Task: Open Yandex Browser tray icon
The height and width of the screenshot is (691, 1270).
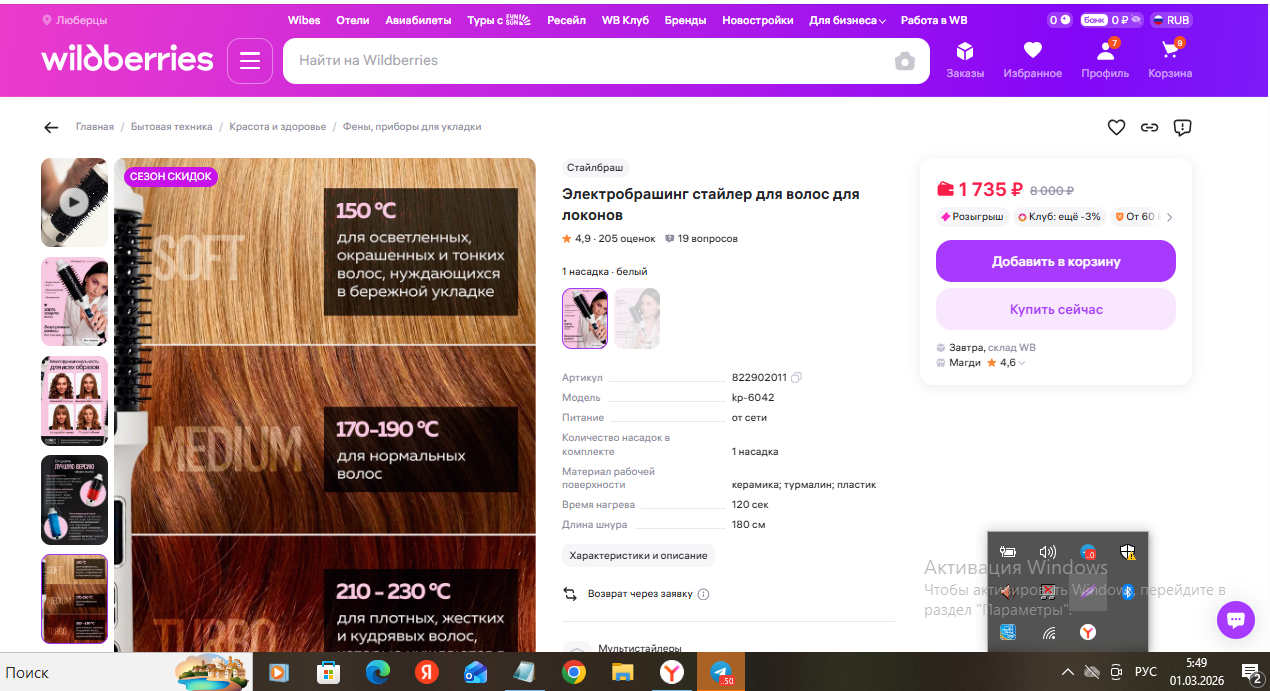Action: tap(1088, 632)
